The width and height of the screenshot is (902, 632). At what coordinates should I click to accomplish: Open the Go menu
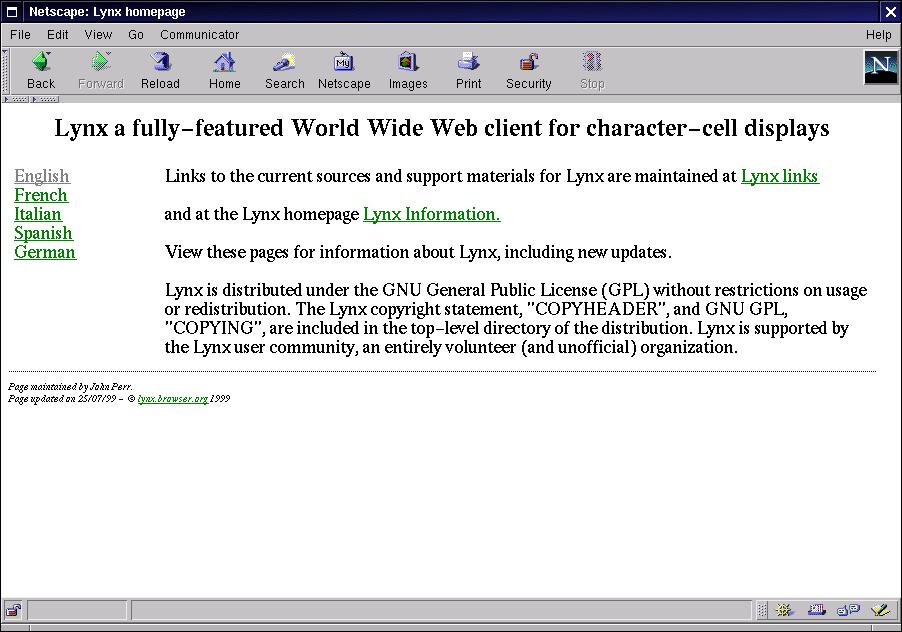click(136, 35)
